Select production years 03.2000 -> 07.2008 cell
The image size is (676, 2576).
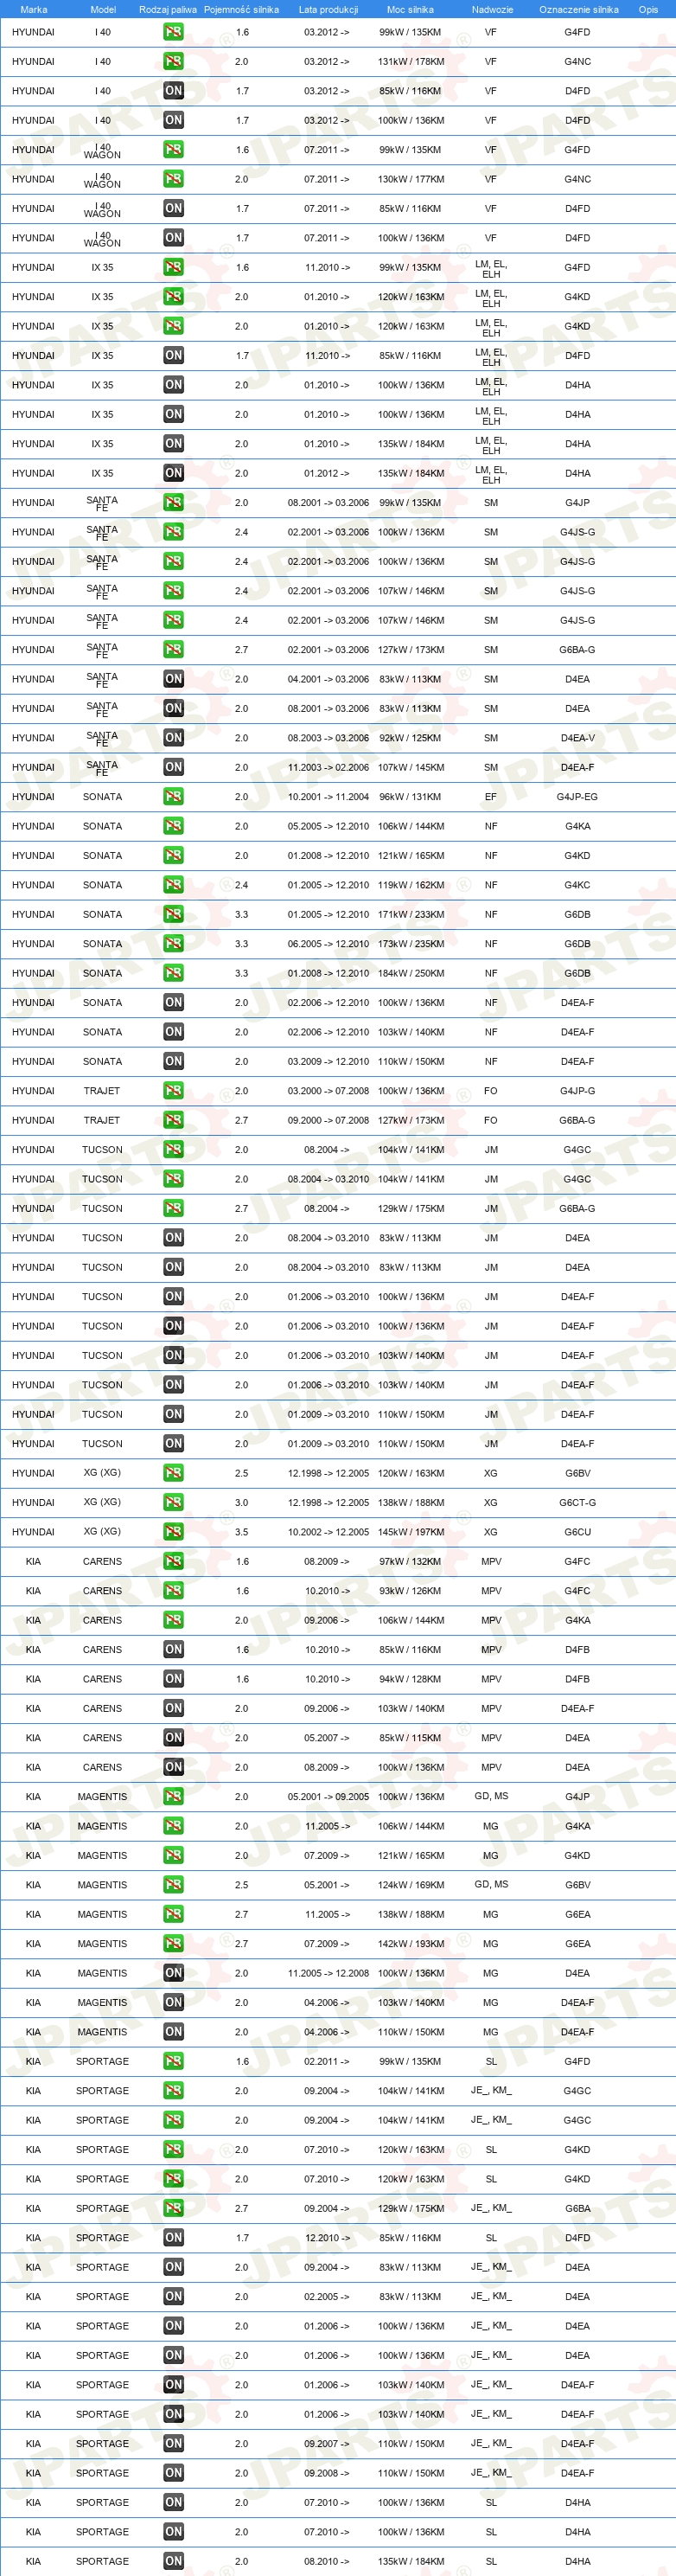coord(328,1091)
